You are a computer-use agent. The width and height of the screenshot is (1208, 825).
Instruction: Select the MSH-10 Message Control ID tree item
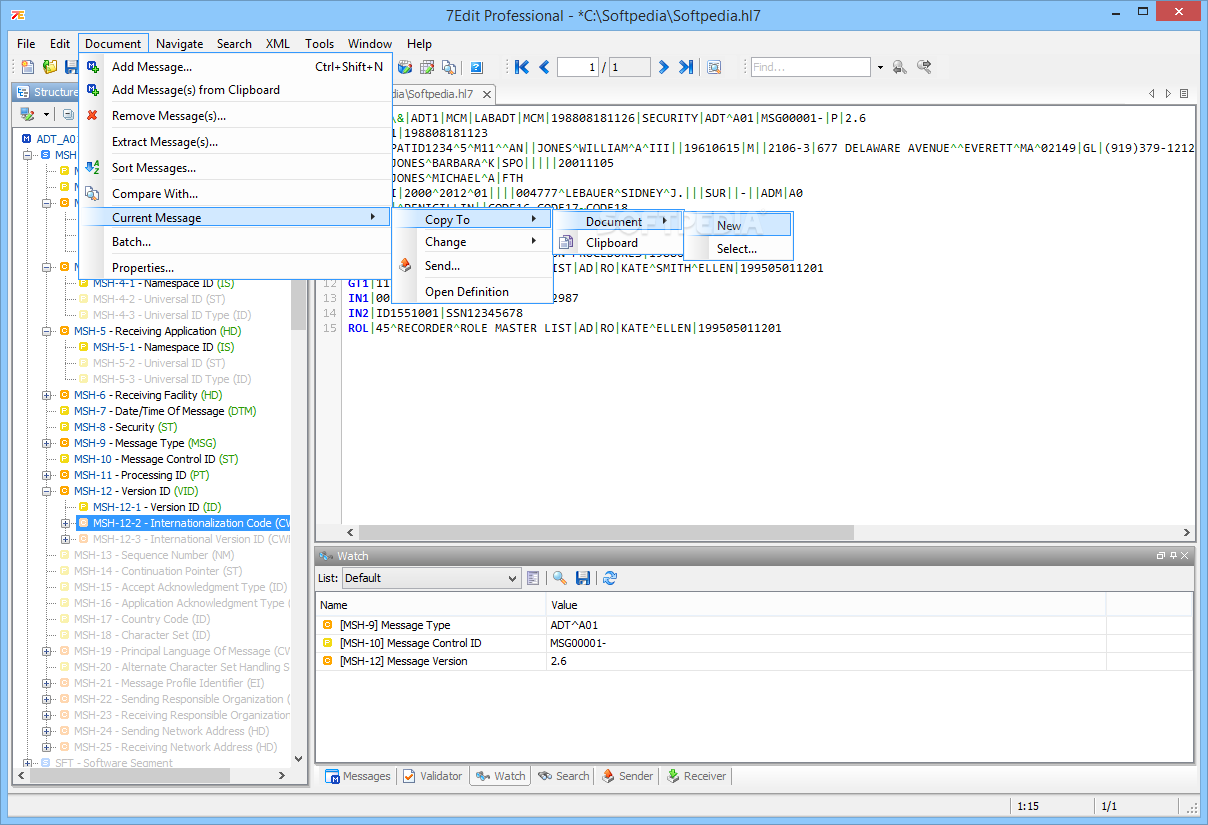point(156,459)
